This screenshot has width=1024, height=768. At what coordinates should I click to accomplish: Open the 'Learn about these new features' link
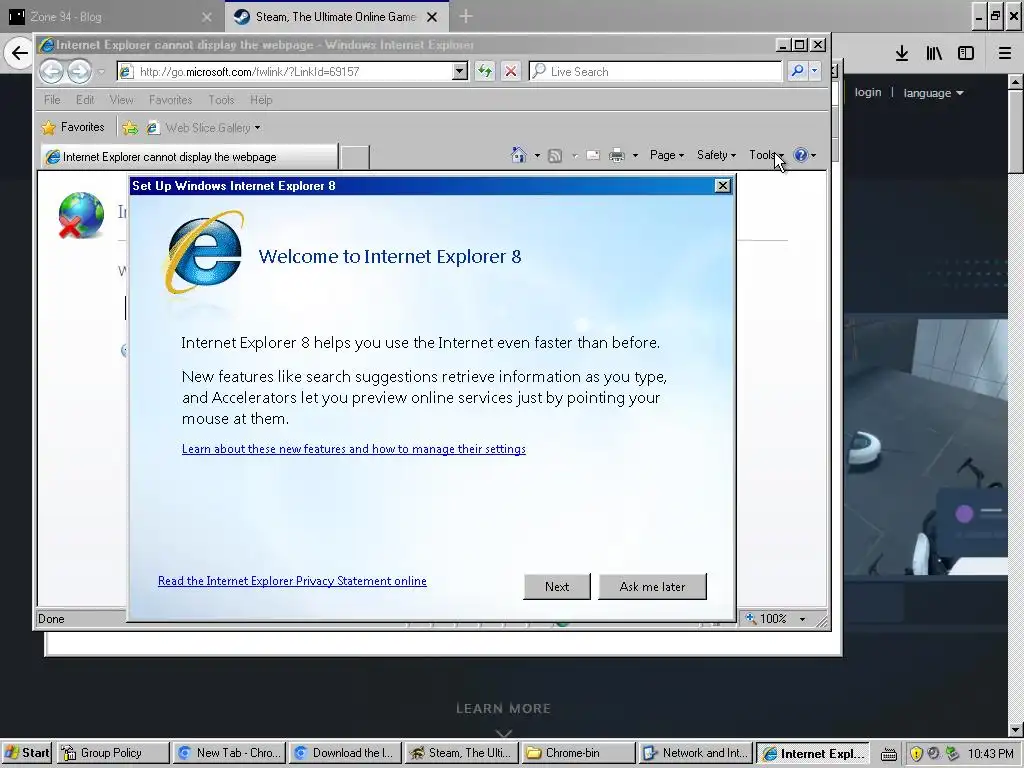(354, 449)
